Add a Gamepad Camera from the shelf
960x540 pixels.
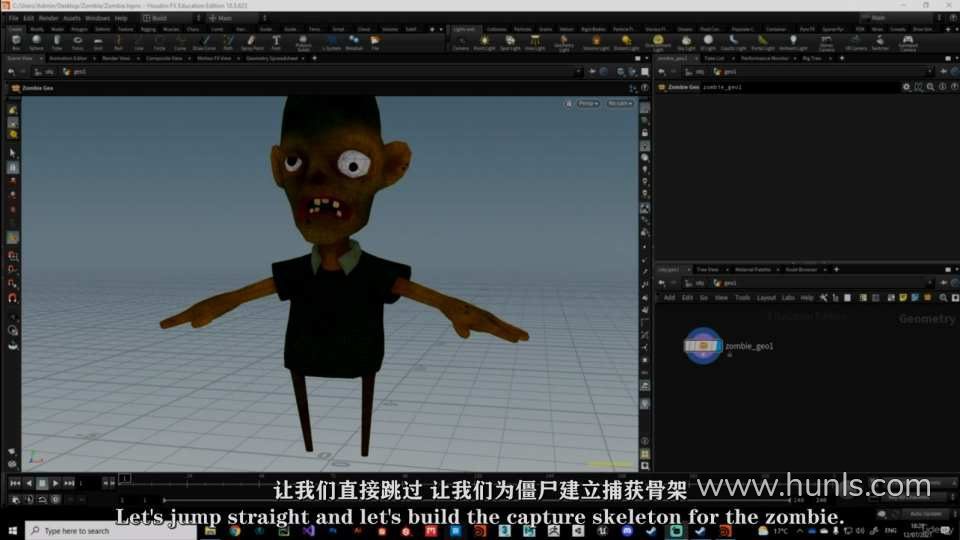pos(908,42)
